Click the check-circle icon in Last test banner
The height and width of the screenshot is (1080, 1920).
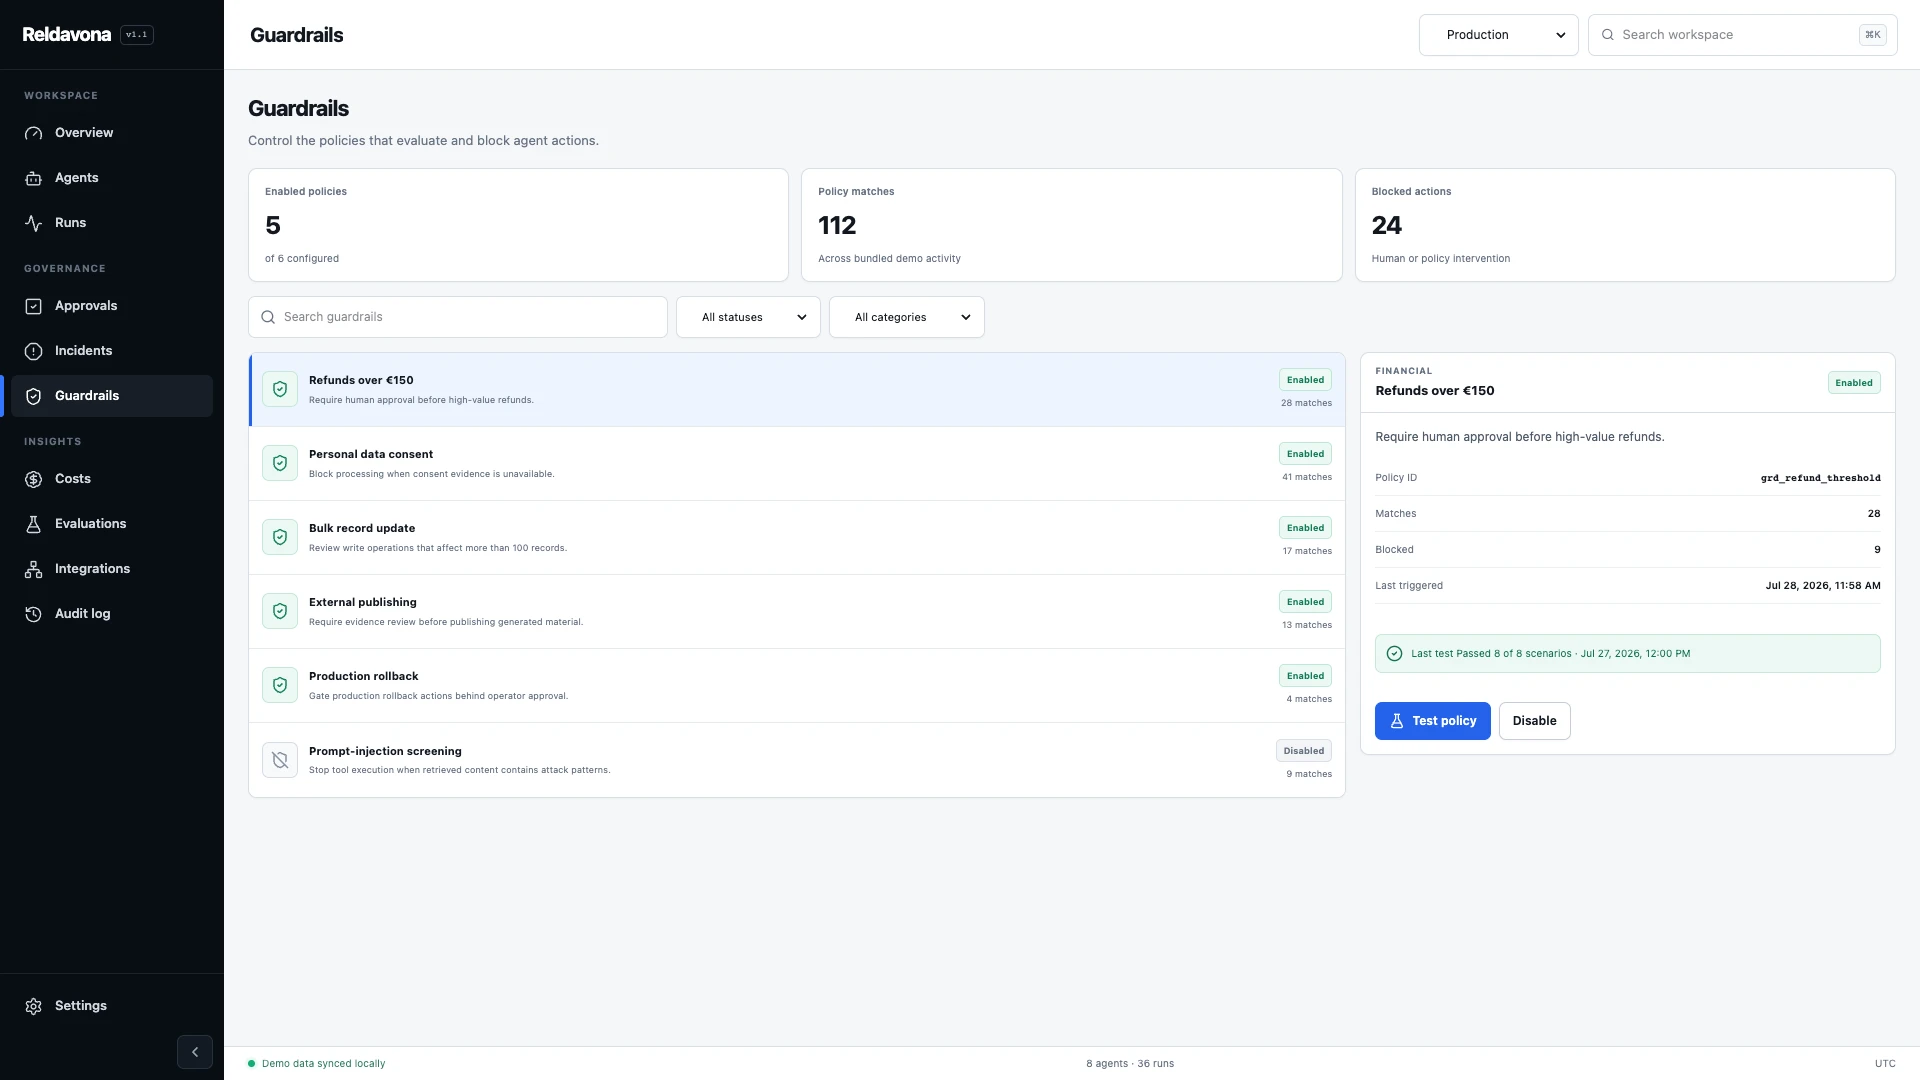pos(1394,654)
